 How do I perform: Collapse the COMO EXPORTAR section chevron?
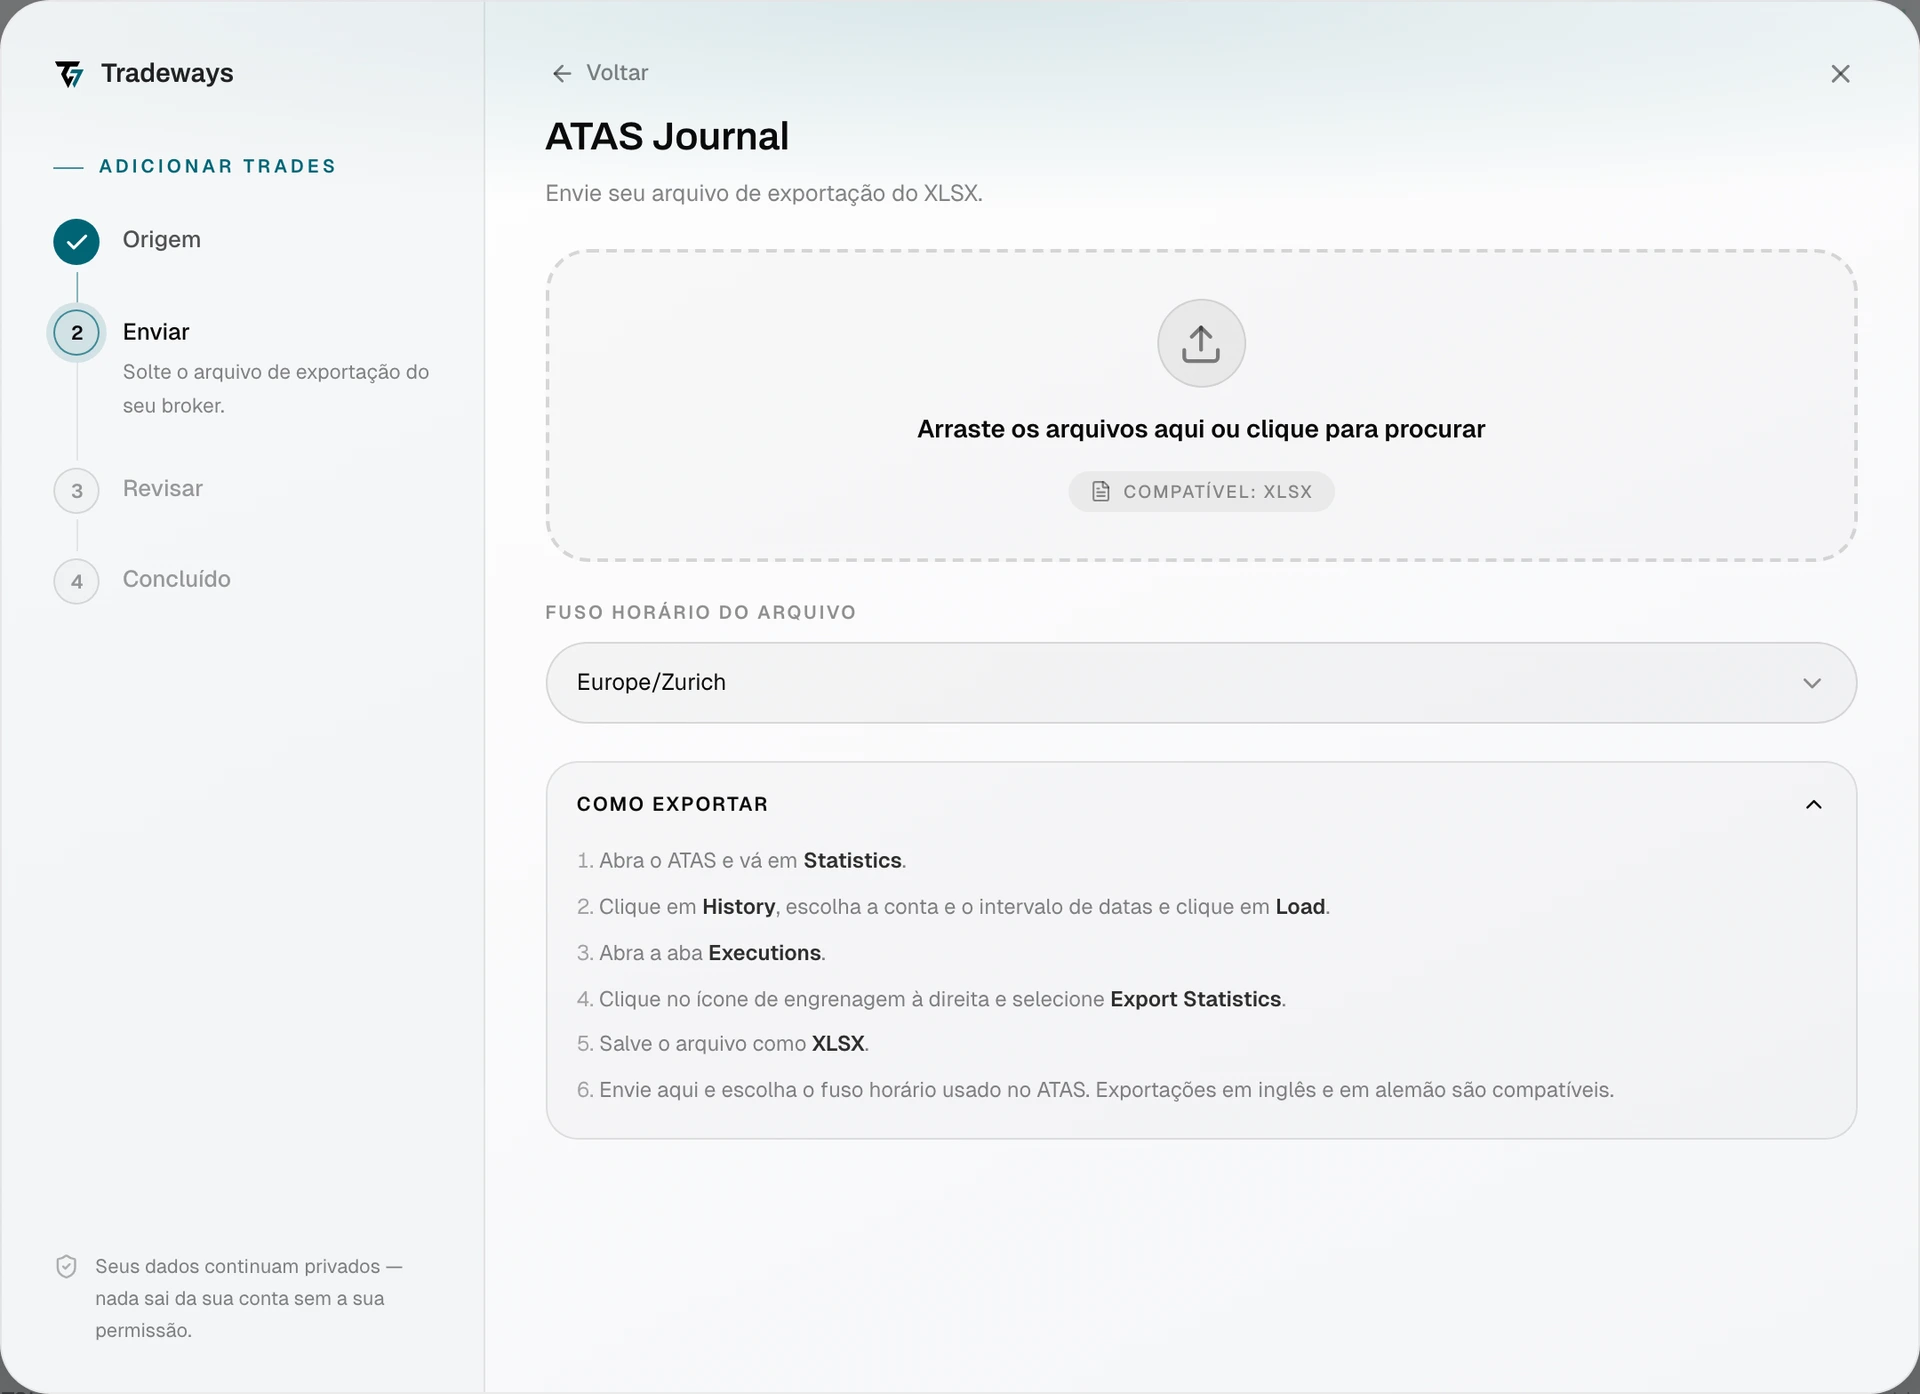(1813, 805)
